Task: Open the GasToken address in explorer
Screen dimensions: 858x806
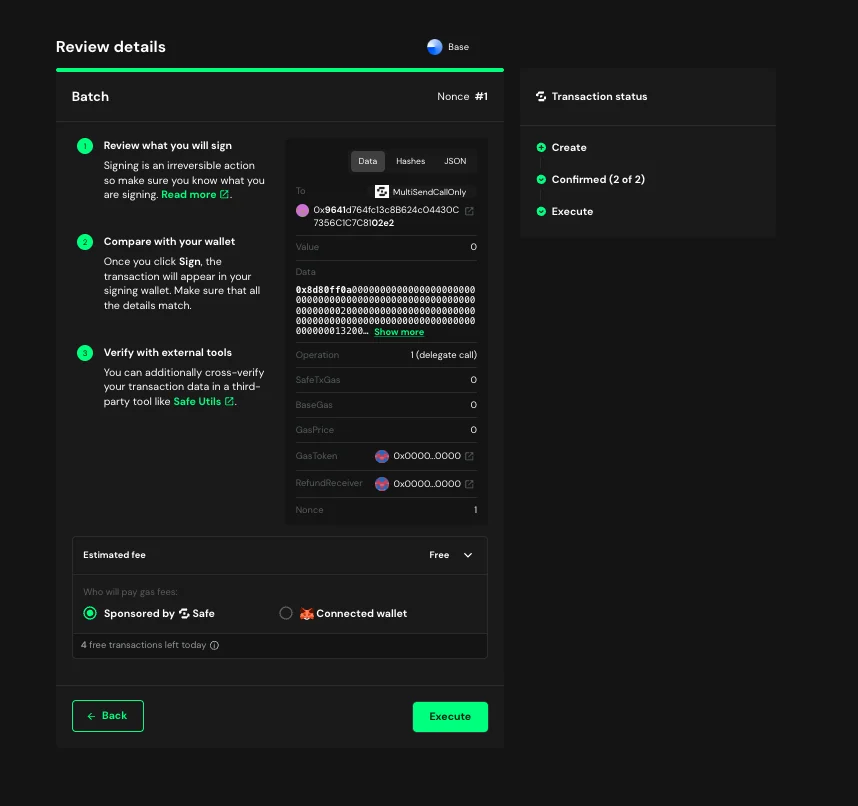Action: click(470, 456)
